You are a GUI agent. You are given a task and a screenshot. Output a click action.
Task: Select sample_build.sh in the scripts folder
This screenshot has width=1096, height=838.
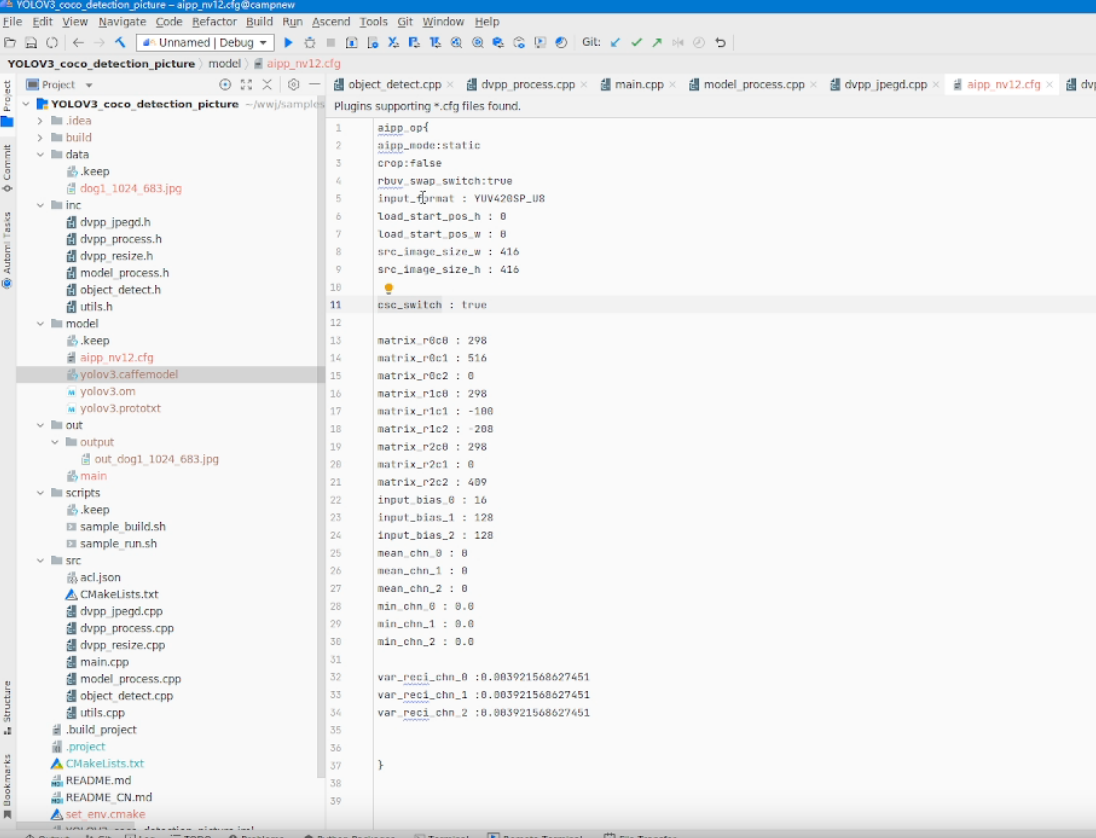(122, 527)
